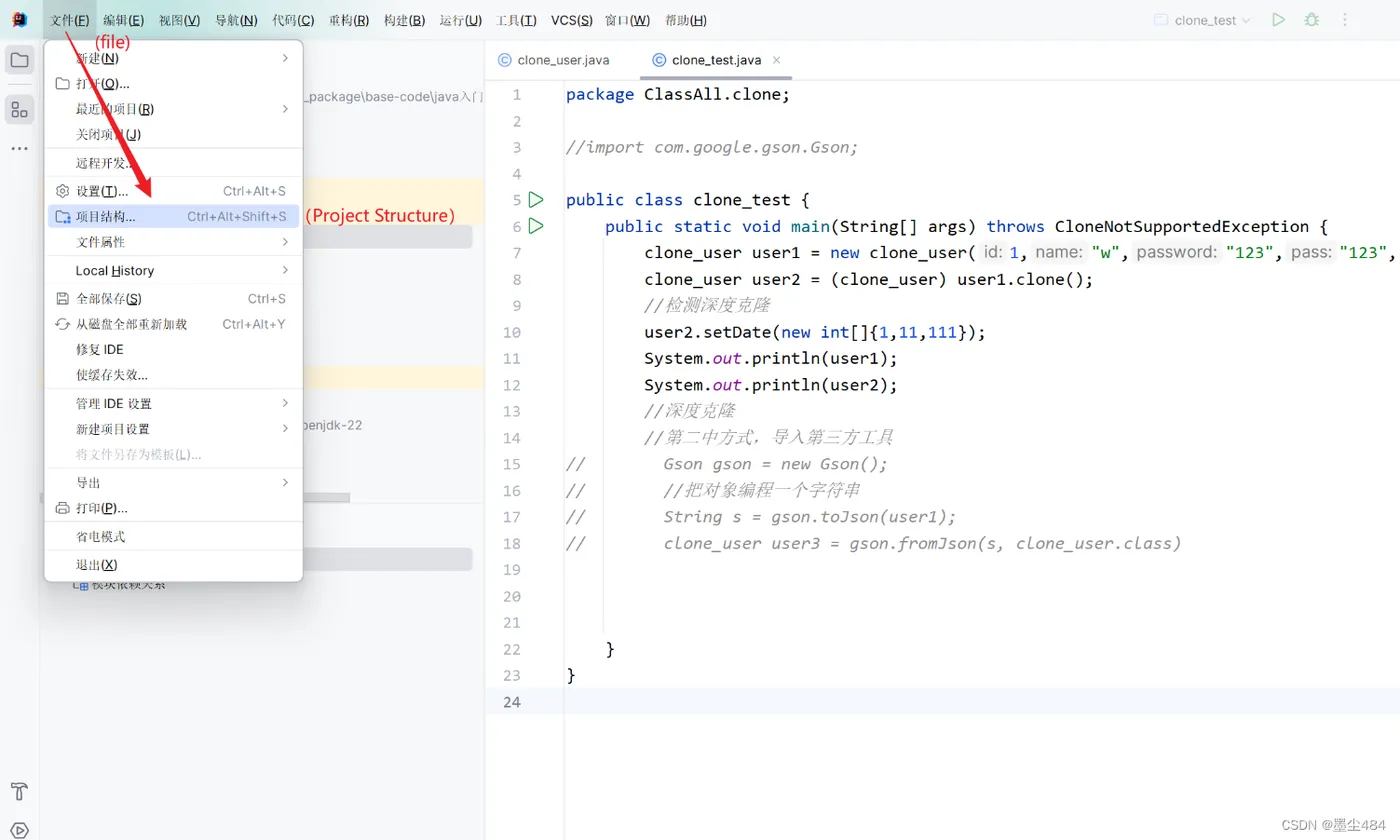Switch to the clone_user.java tab
1400x840 pixels.
click(x=554, y=60)
